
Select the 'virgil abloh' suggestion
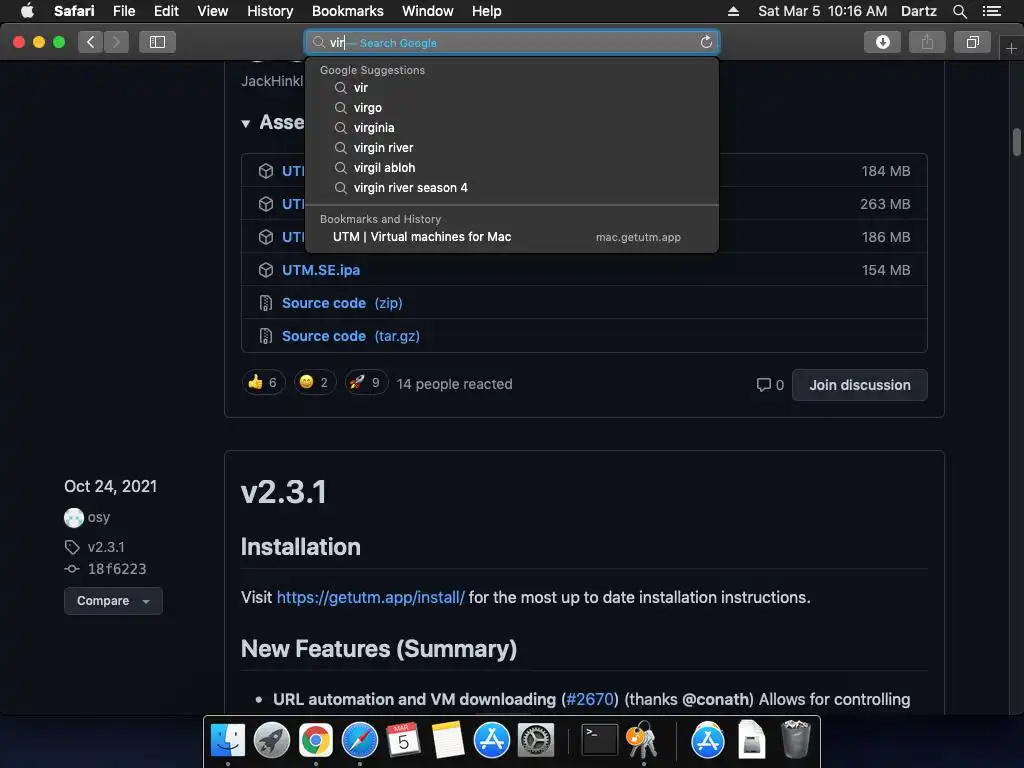(x=512, y=168)
